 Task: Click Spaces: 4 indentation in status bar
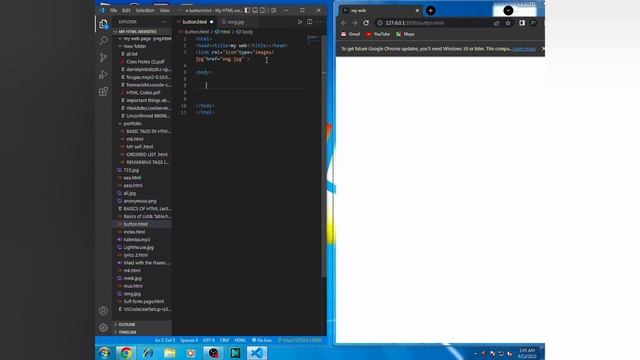click(189, 340)
